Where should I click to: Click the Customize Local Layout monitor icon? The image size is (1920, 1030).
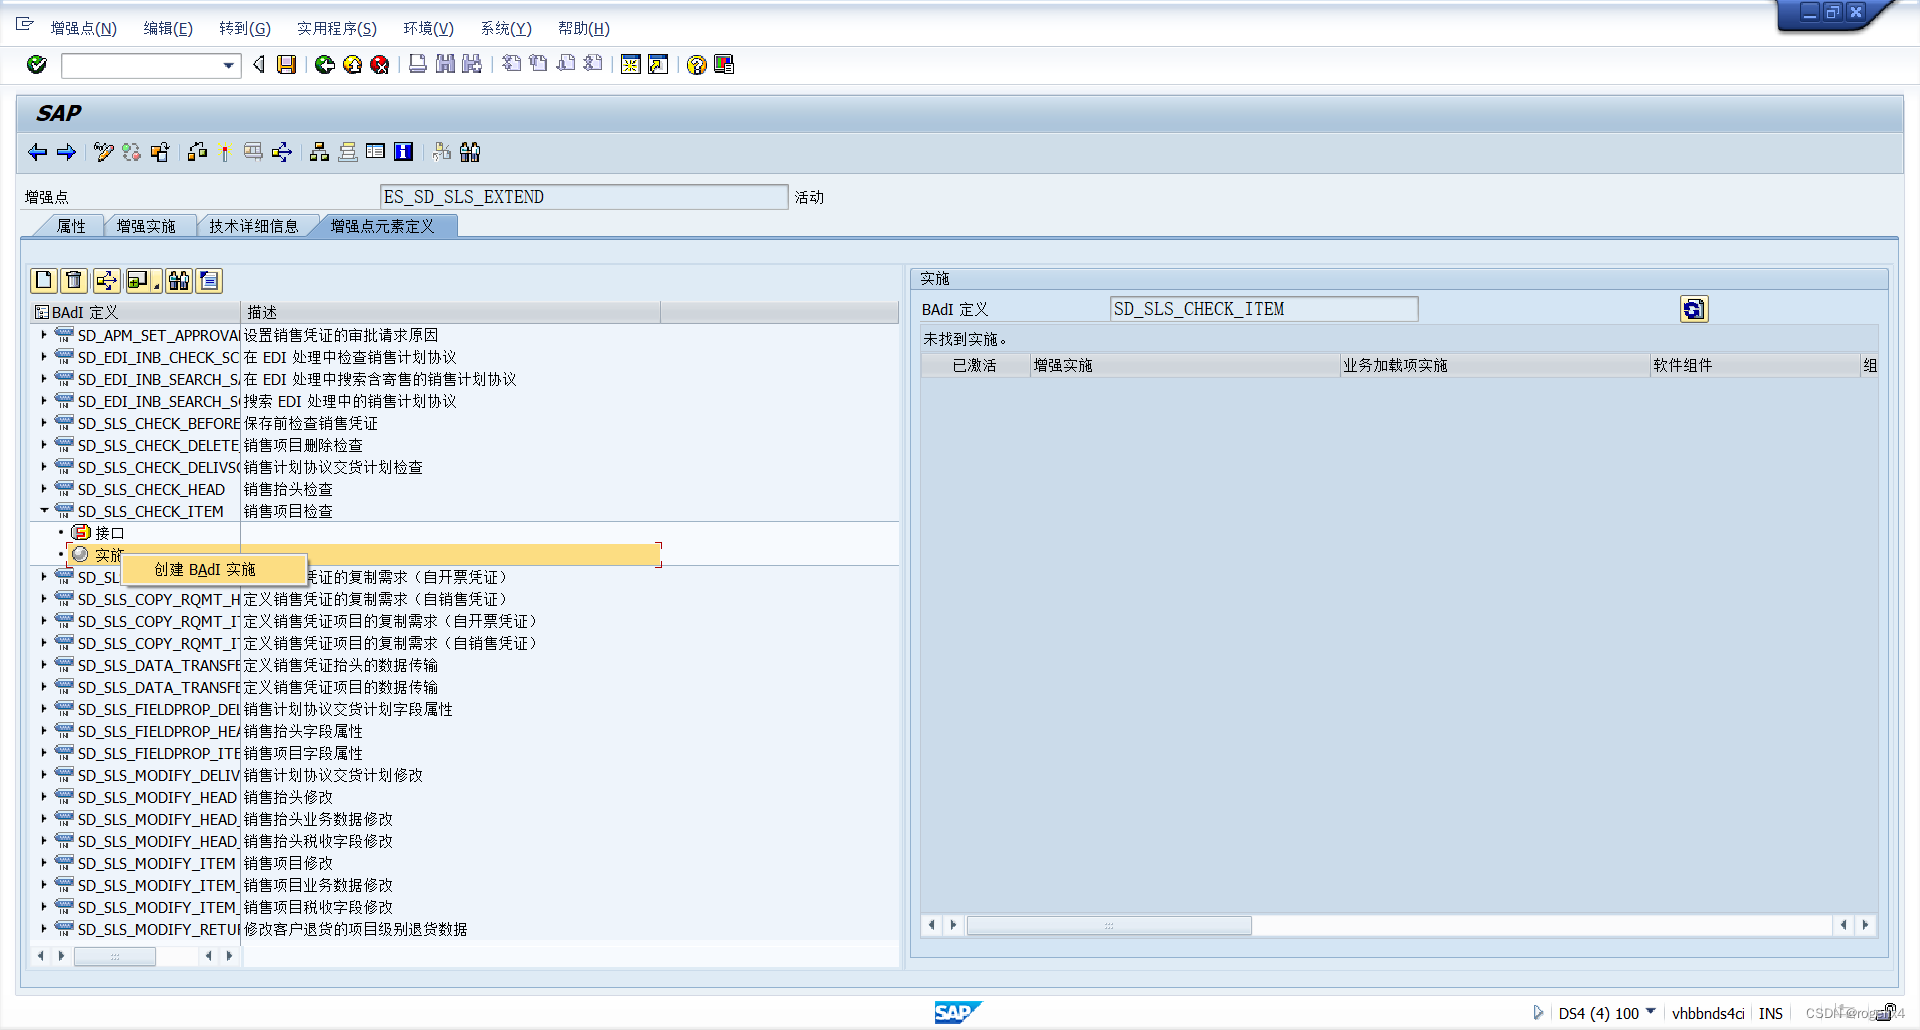pos(724,65)
